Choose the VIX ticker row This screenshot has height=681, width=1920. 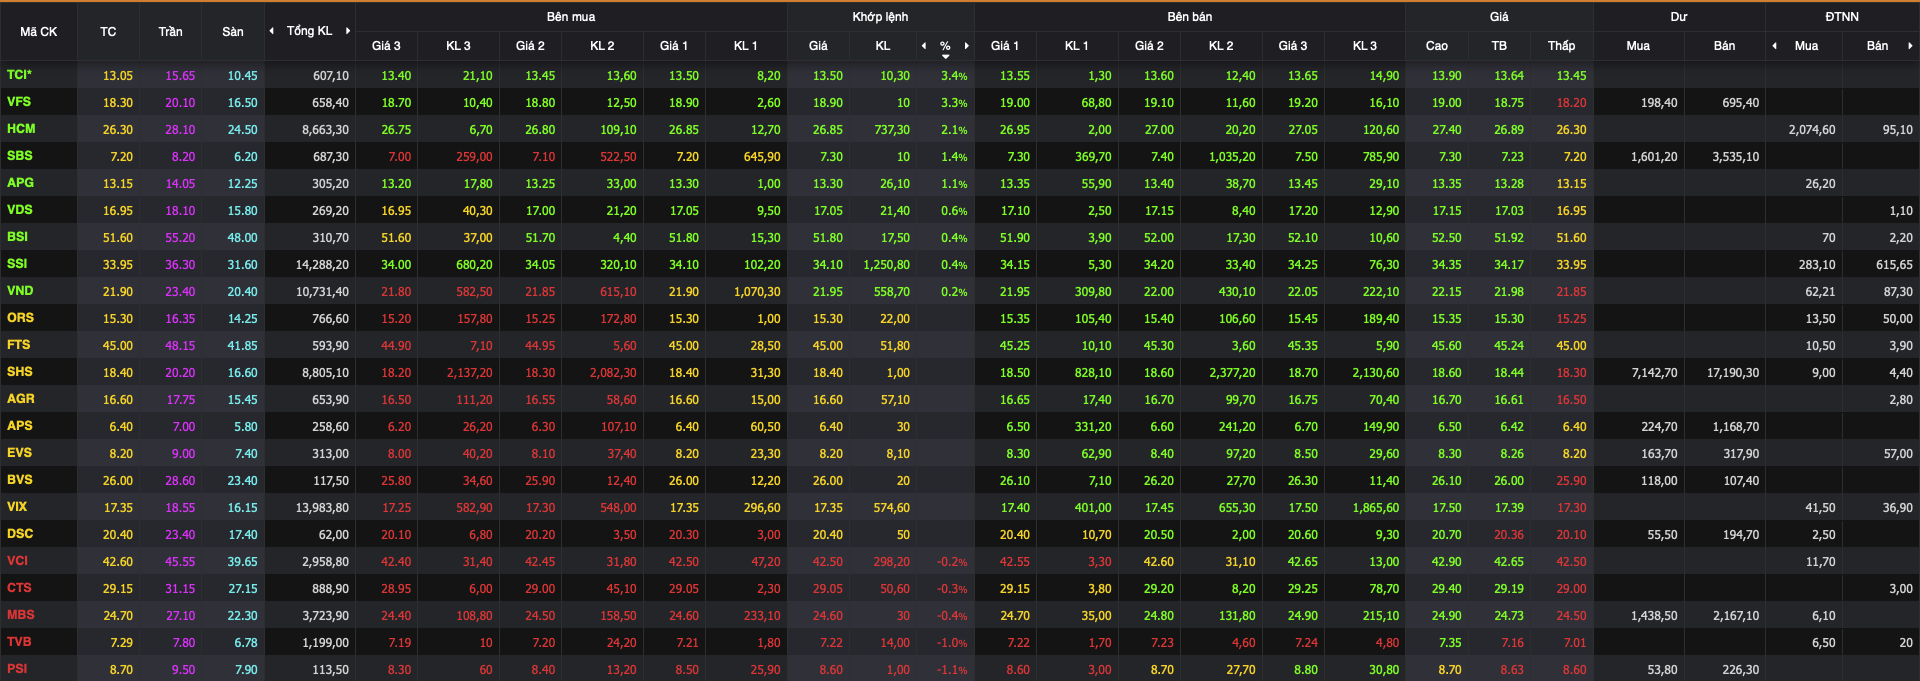17,507
